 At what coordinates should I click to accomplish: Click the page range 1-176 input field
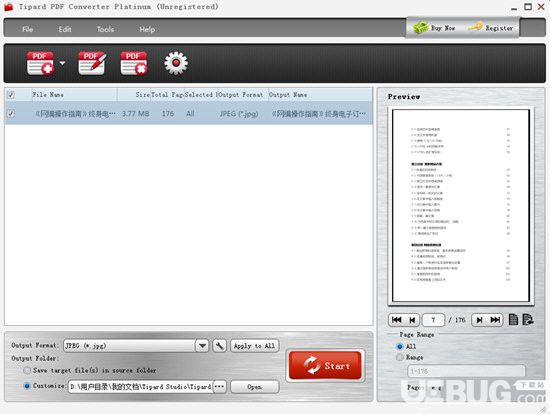467,371
